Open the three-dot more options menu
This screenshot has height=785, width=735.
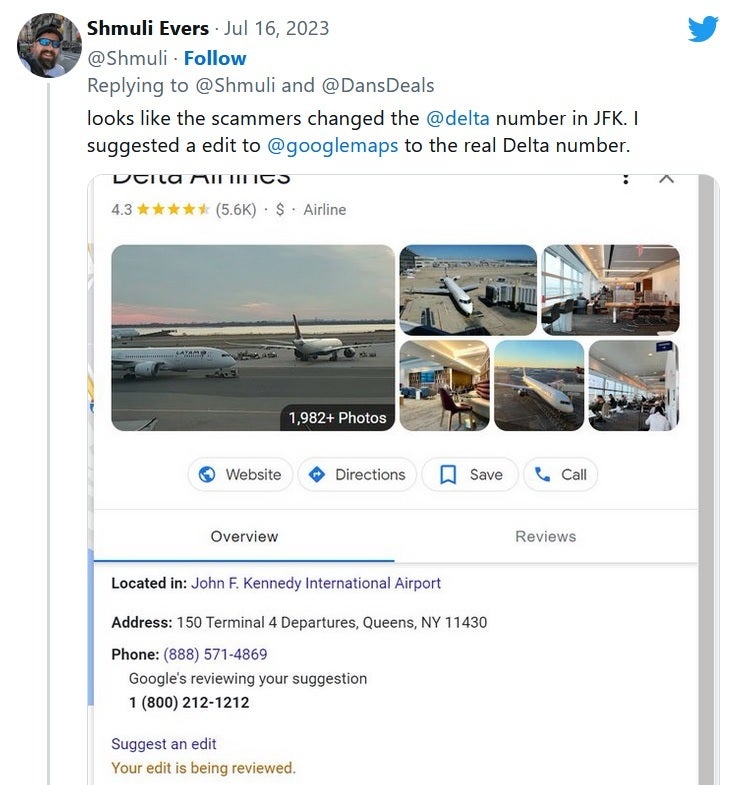point(625,179)
